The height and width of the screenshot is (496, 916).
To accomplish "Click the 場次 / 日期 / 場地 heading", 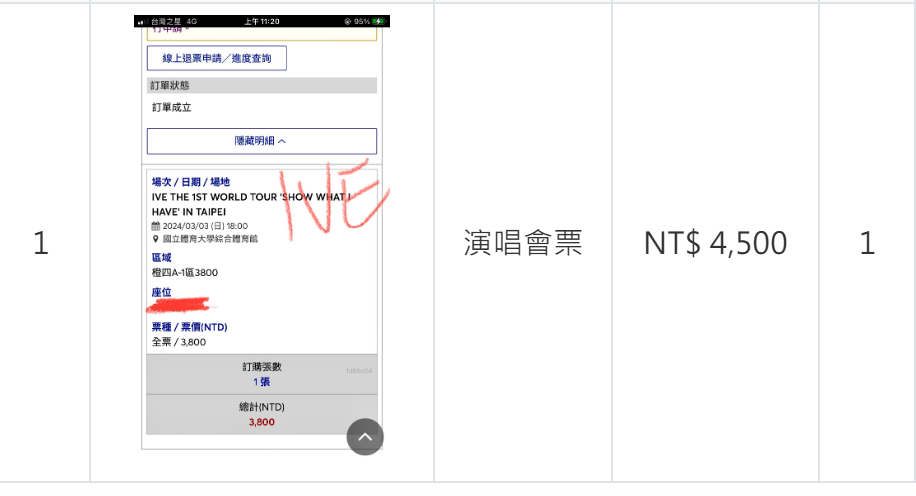I will [191, 182].
